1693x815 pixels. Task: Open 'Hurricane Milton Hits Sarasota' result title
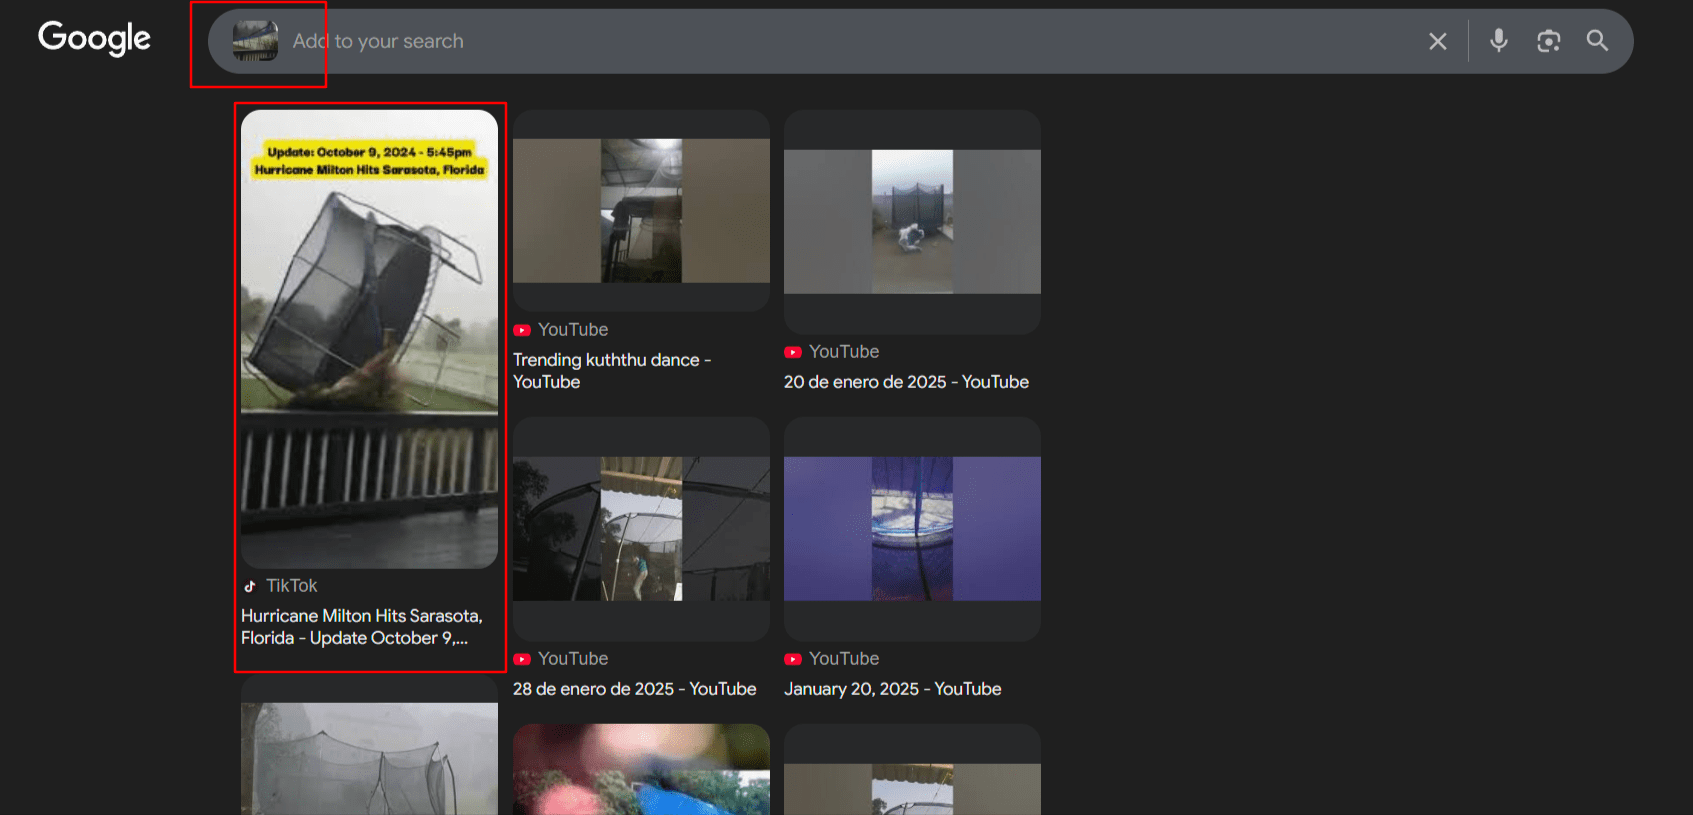coord(361,627)
